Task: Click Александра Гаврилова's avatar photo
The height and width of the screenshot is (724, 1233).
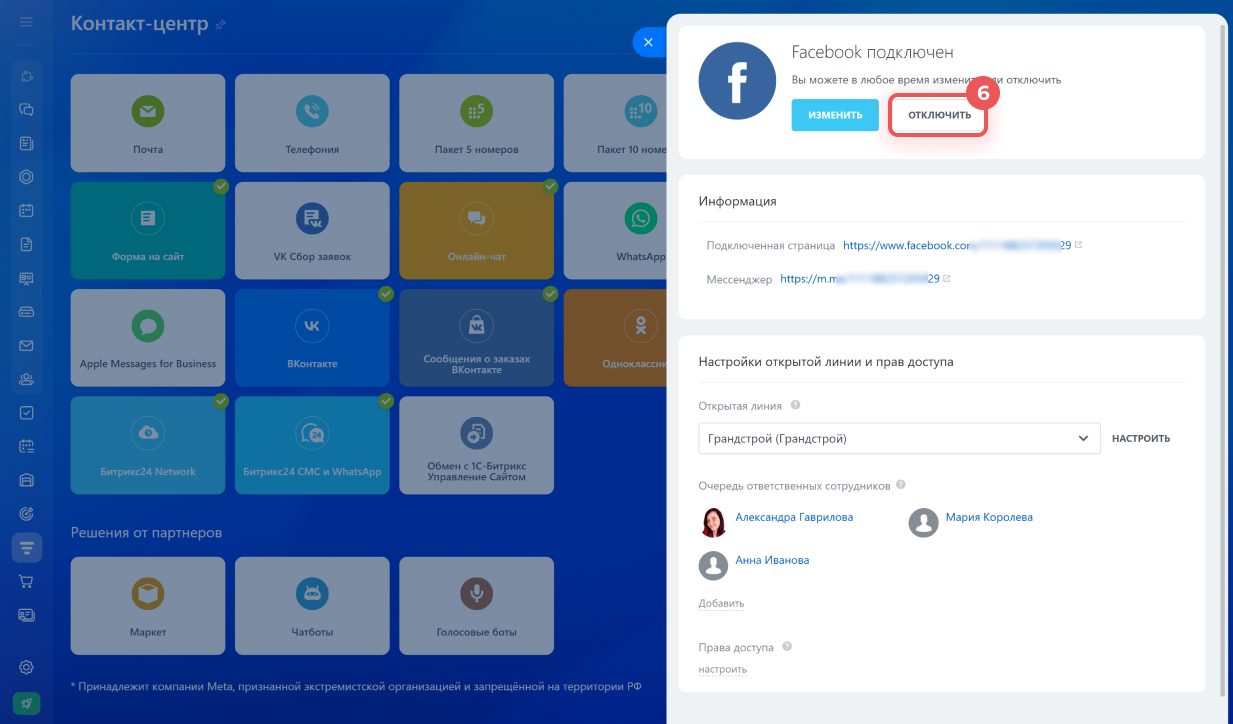Action: [x=713, y=522]
